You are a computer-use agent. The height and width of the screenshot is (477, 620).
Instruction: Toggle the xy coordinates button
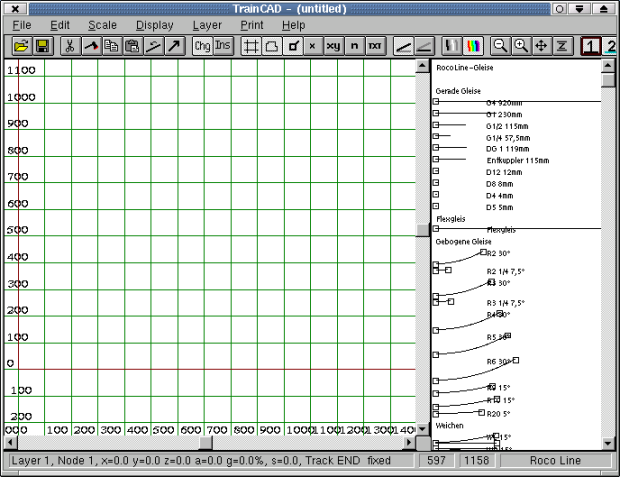coord(333,46)
